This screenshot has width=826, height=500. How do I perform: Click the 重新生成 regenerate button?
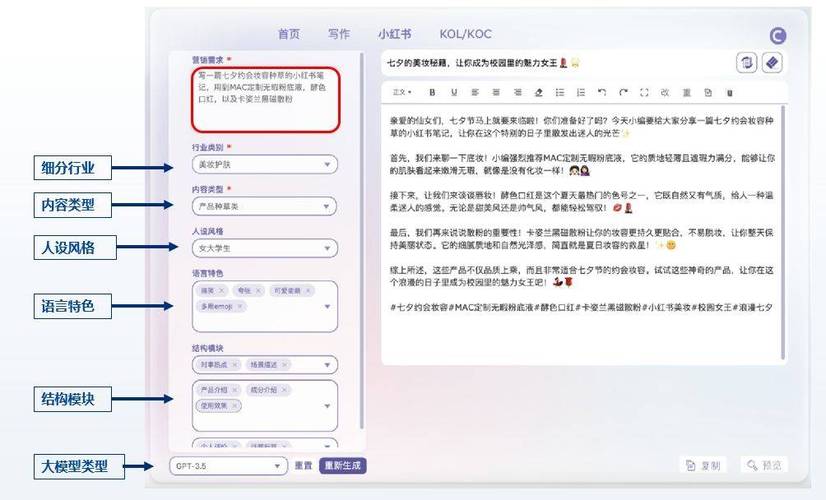click(343, 466)
